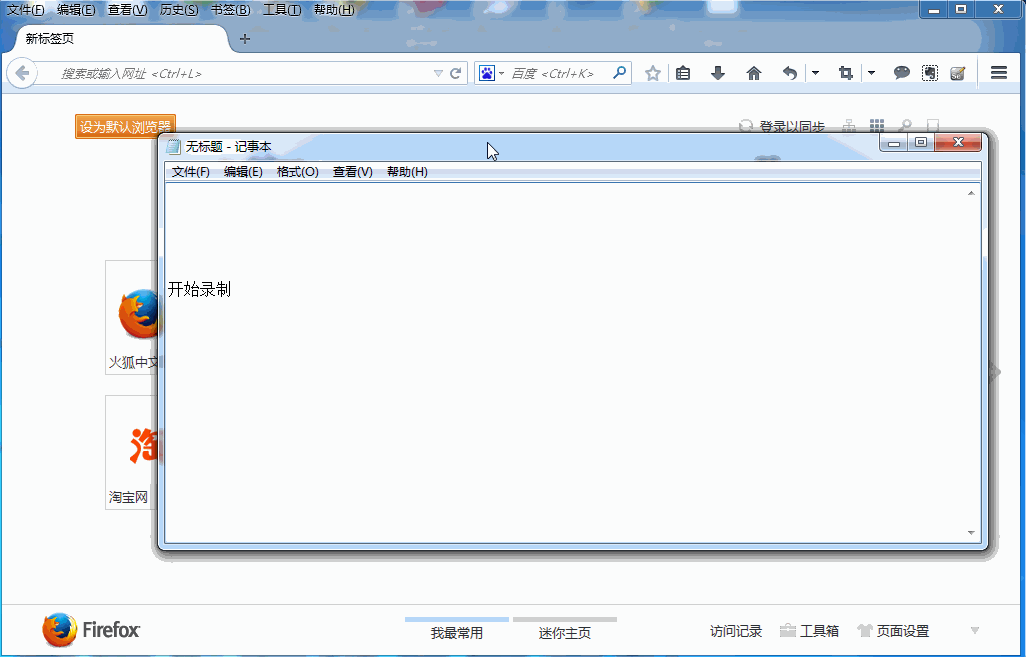Click the screenshot crop tool icon
Viewport: 1026px width, 657px height.
point(845,73)
